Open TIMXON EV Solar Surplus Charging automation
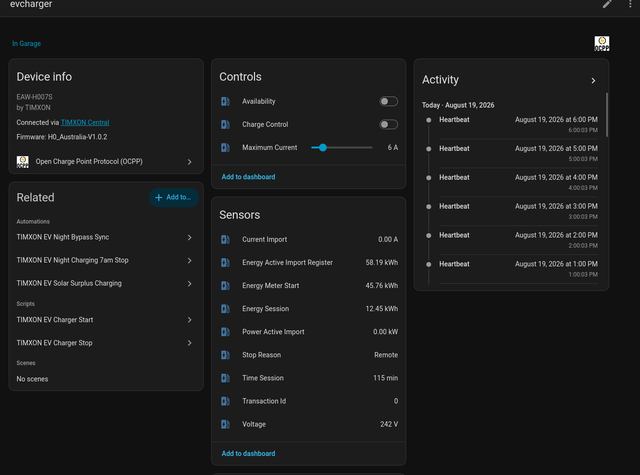Screen dimensions: 640x475 point(104,283)
